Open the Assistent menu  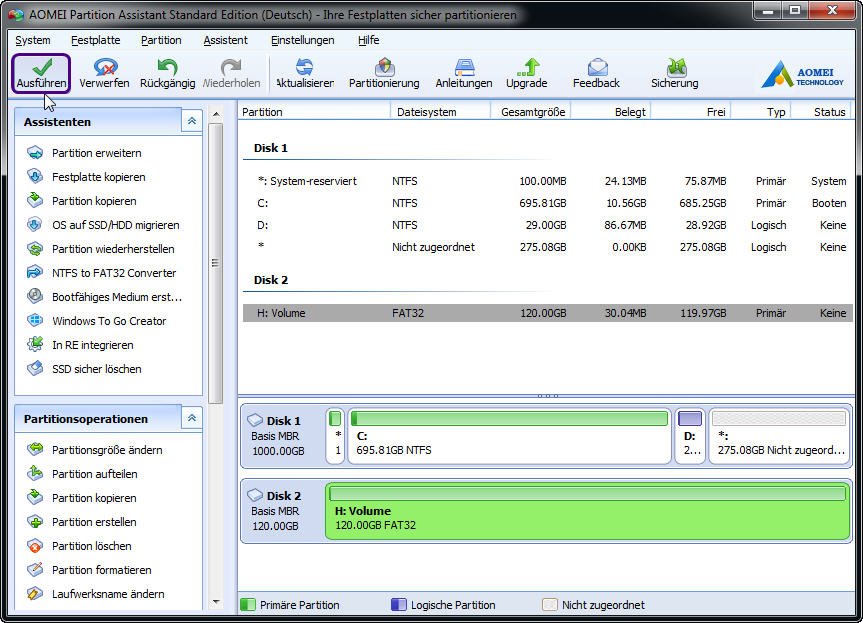(226, 40)
